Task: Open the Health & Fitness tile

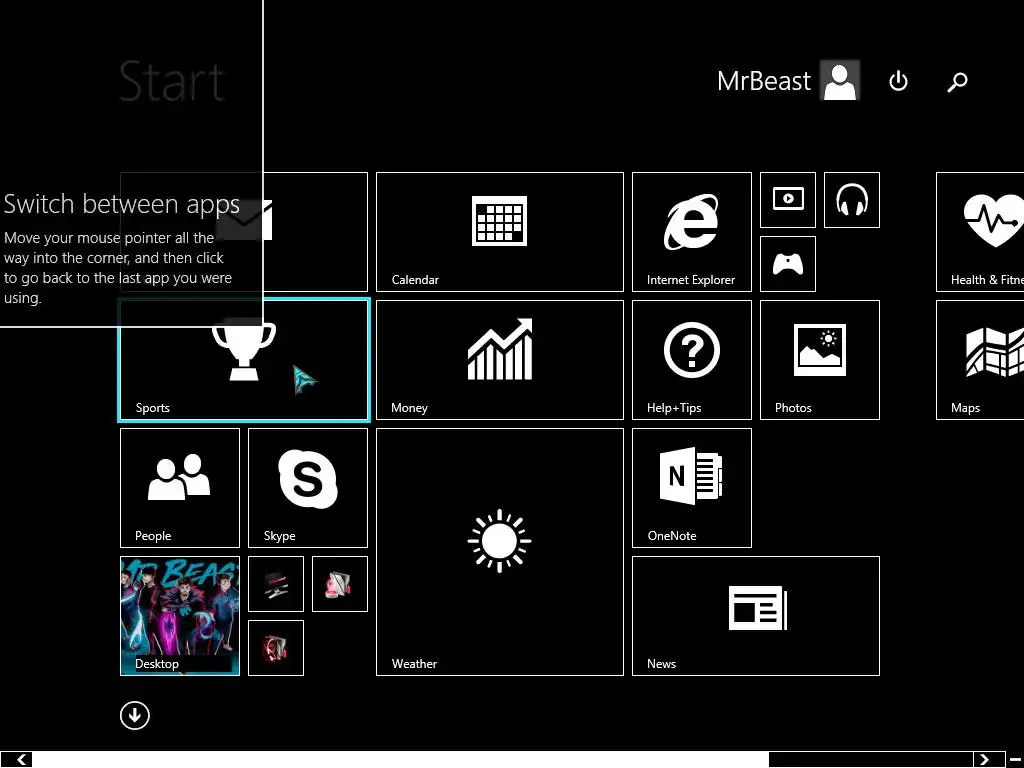Action: pyautogui.click(x=980, y=232)
